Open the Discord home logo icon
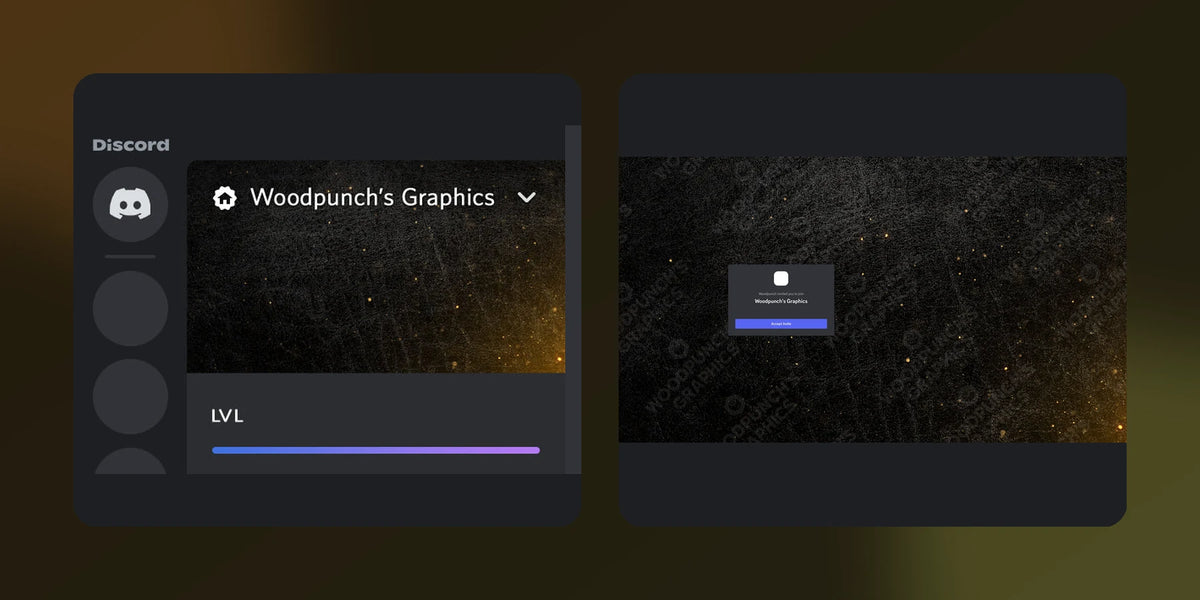Image resolution: width=1200 pixels, height=600 pixels. [130, 205]
